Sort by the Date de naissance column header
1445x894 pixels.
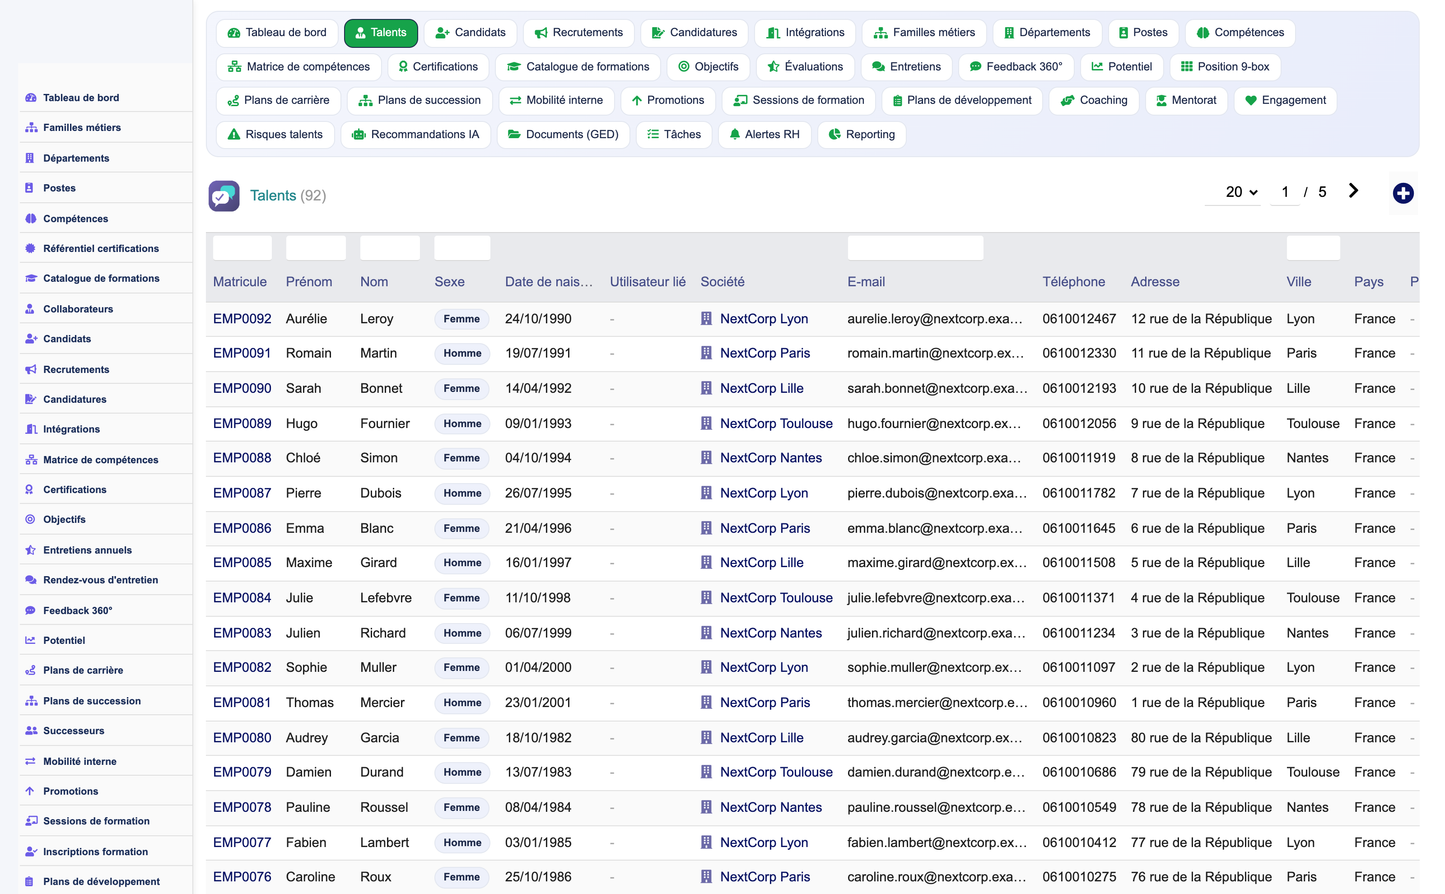point(549,282)
